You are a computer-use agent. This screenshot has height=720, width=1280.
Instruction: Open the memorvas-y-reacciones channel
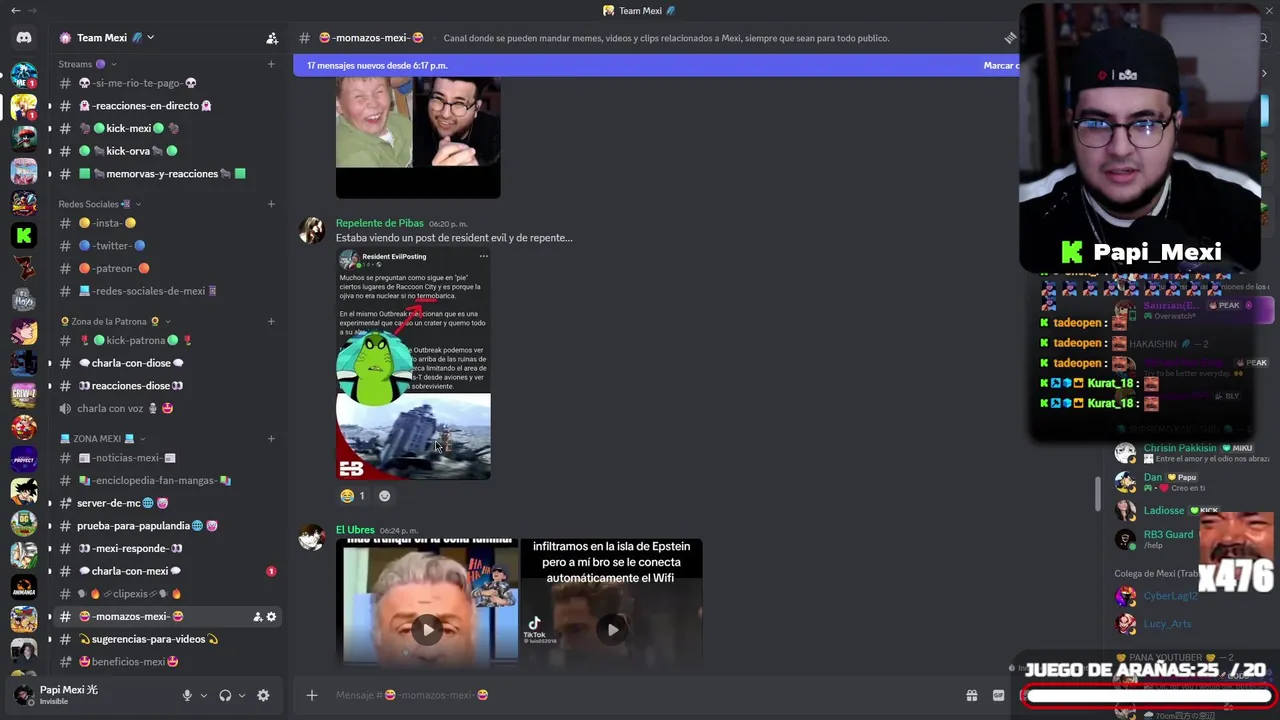[x=167, y=174]
